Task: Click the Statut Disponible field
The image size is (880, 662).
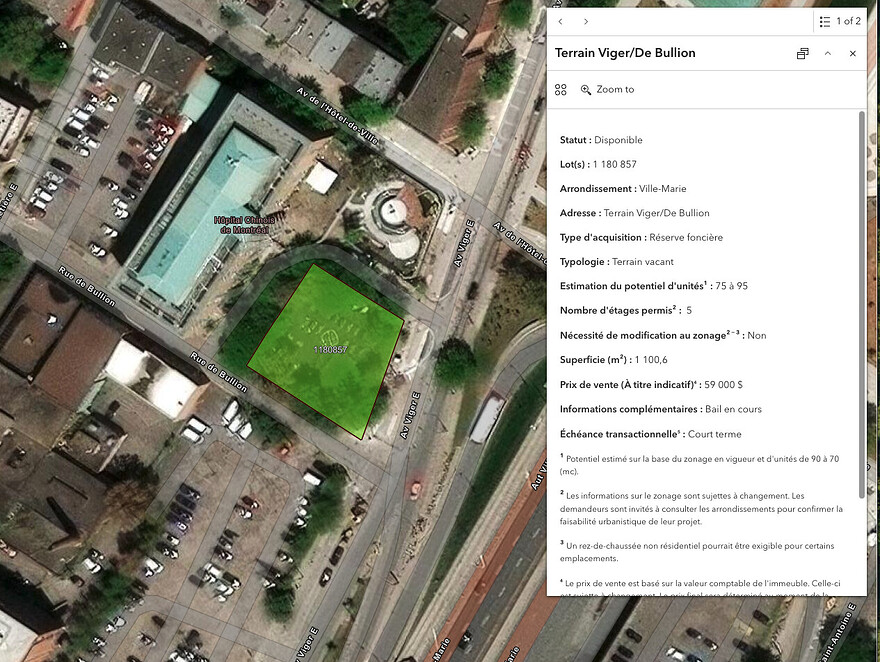Action: pyautogui.click(x=601, y=140)
